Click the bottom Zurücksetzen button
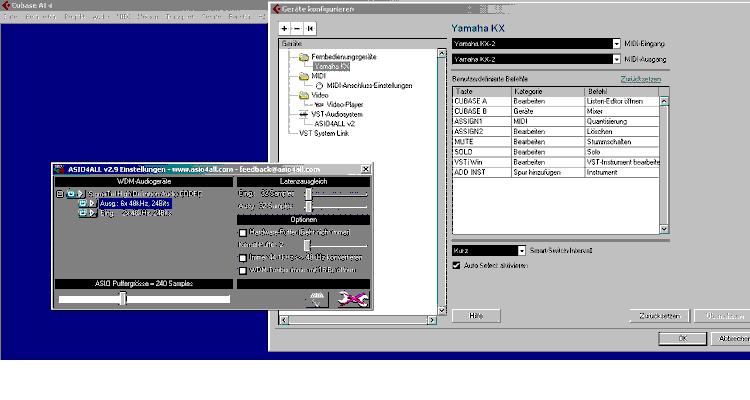750x400 pixels. coord(660,316)
